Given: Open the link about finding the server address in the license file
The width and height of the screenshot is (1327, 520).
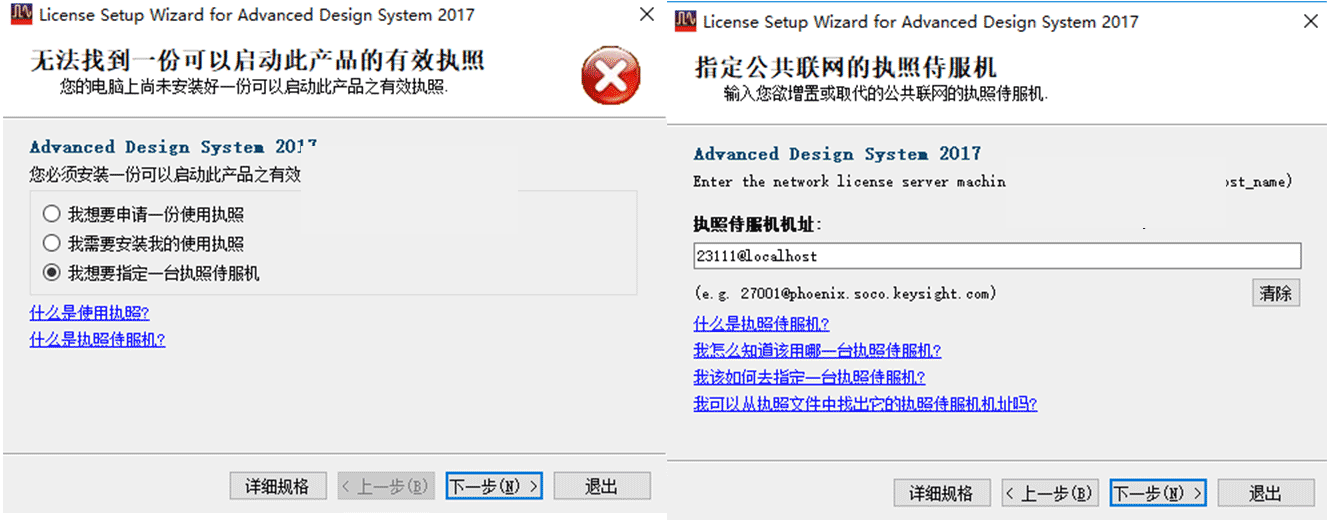Looking at the screenshot, I should pos(865,404).
